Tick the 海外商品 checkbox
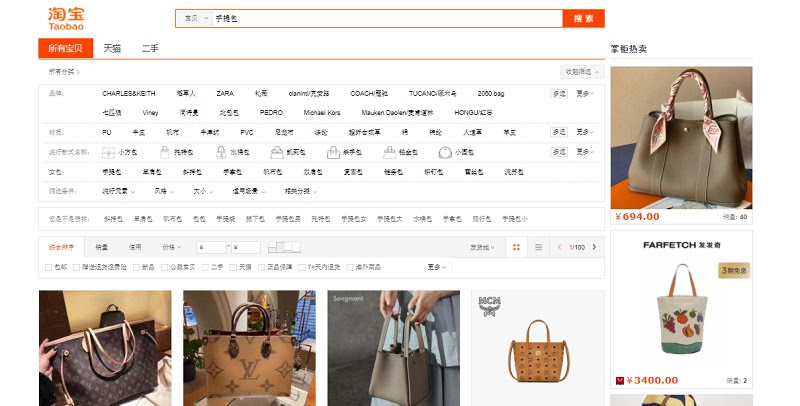Screen dimensions: 800x406 [350, 267]
